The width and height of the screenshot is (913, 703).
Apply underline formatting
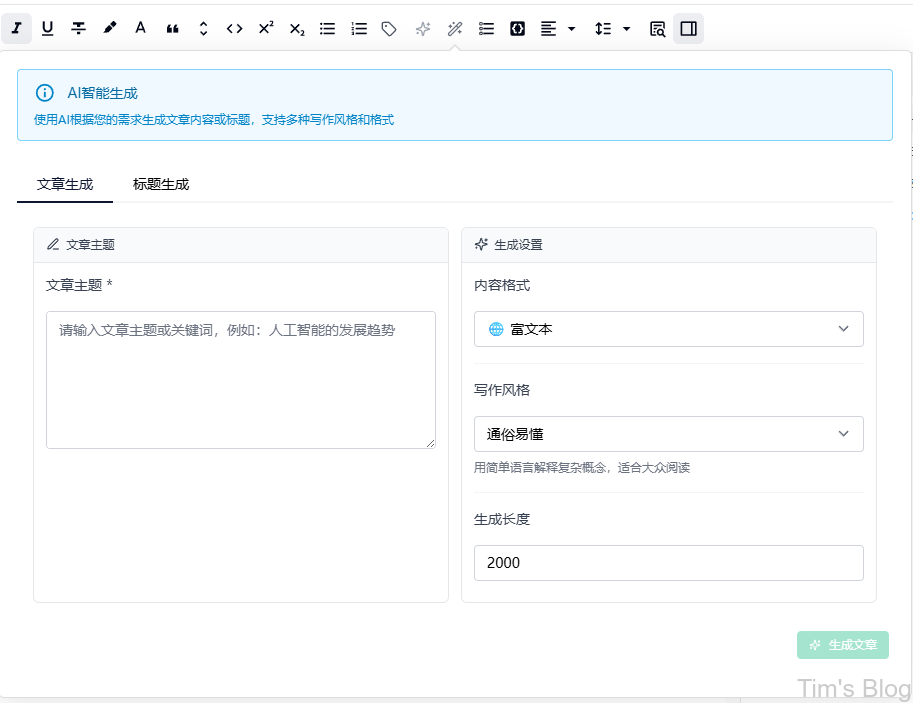pos(47,28)
